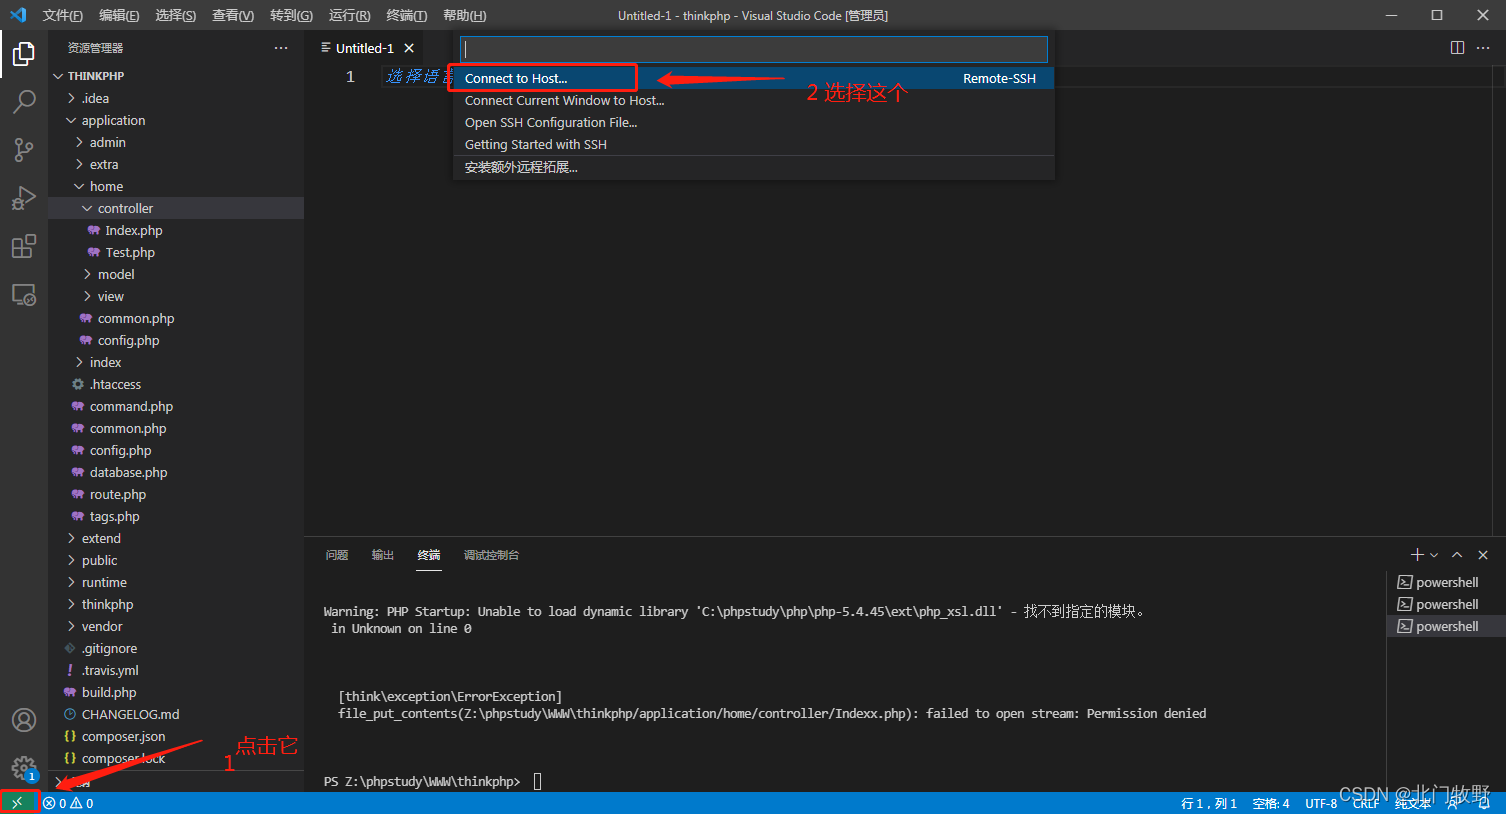
Task: Click the UTF-8 encoding status item
Action: click(x=1321, y=803)
